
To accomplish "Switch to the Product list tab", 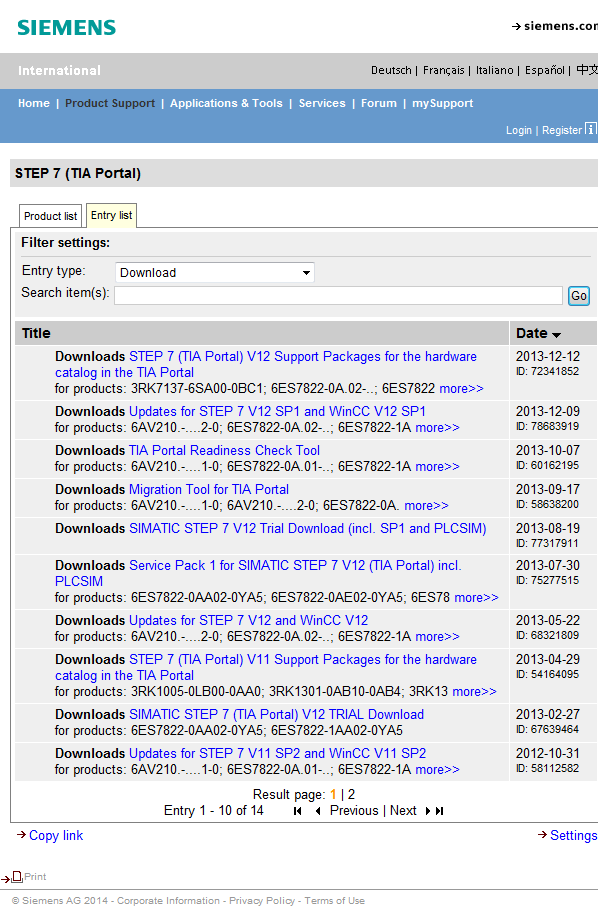I will point(50,216).
